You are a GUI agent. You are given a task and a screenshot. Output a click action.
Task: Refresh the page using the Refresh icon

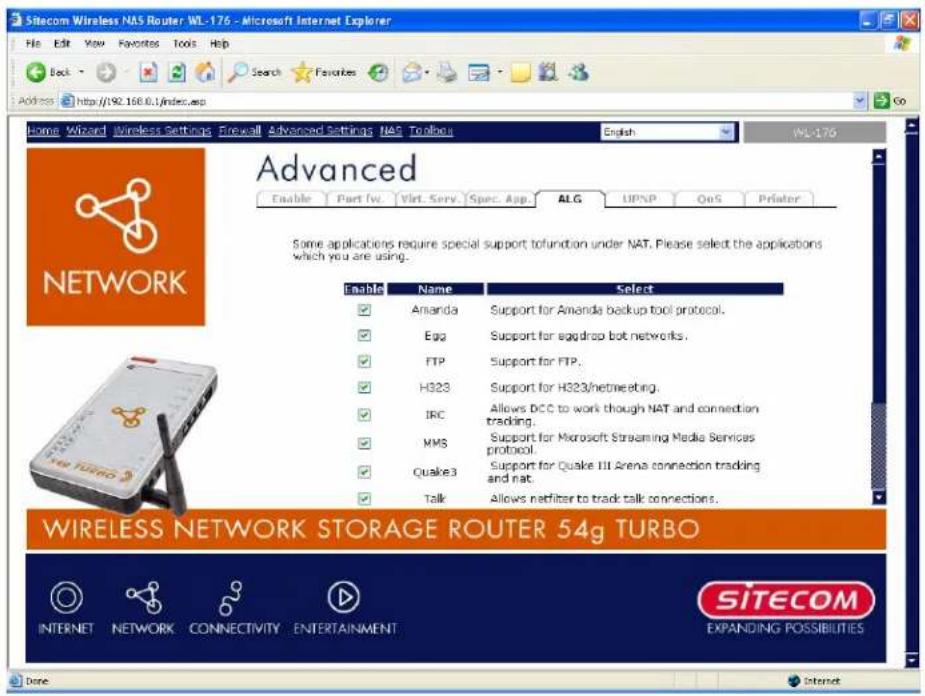(176, 73)
